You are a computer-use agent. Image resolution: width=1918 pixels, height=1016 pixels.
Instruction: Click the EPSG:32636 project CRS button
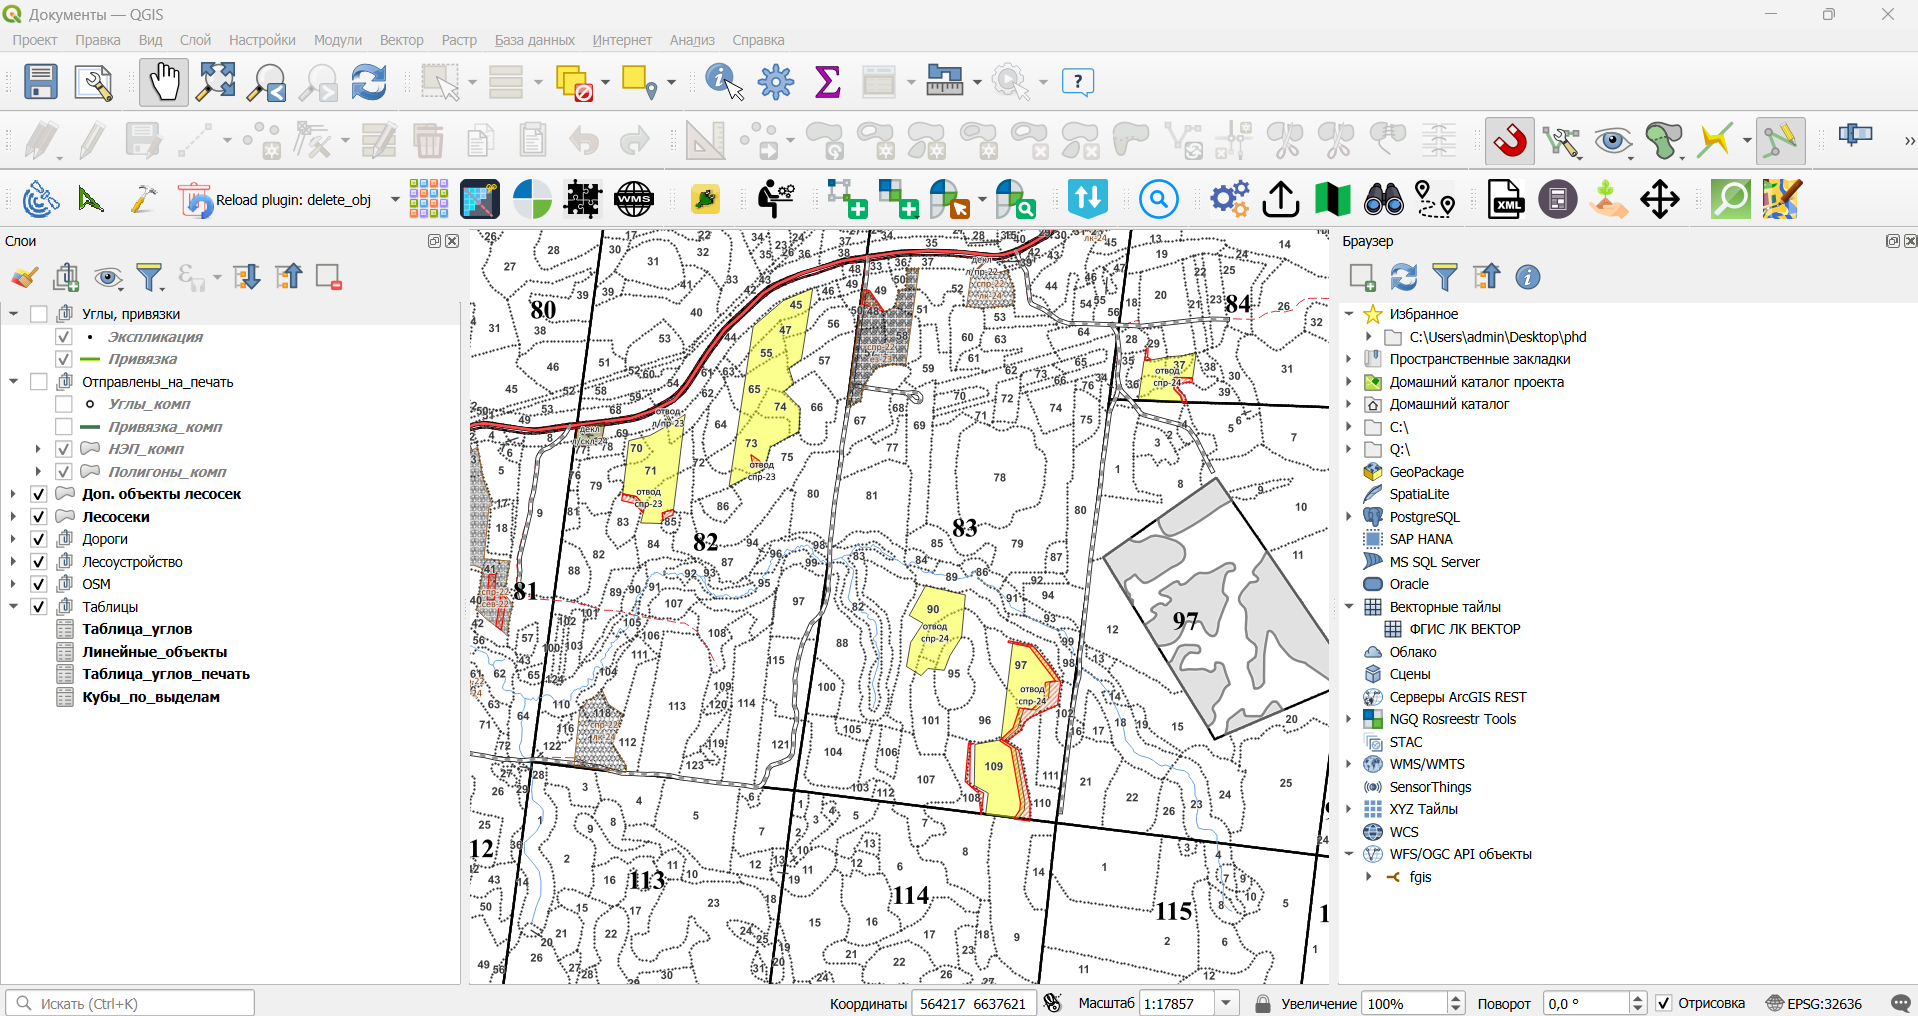coord(1814,1003)
